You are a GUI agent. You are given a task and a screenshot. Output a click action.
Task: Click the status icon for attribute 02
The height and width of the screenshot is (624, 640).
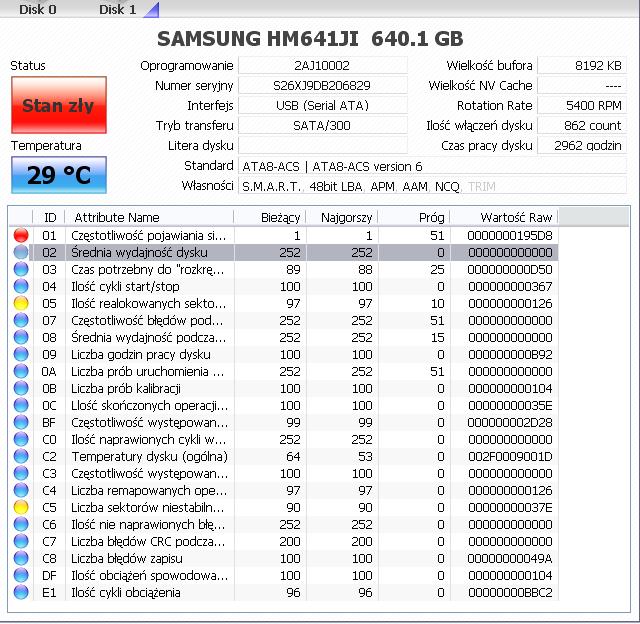pyautogui.click(x=21, y=252)
